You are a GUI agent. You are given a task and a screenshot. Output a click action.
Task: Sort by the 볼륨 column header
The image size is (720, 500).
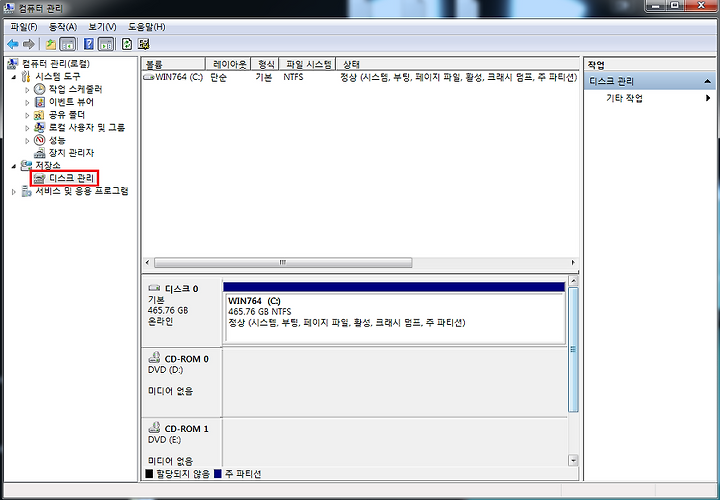tap(173, 64)
